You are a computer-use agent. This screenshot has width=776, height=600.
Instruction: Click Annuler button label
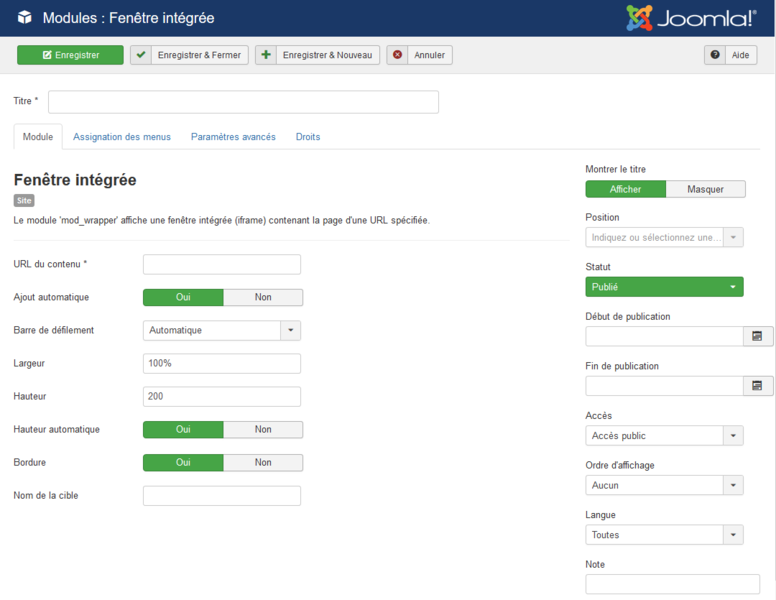click(430, 55)
